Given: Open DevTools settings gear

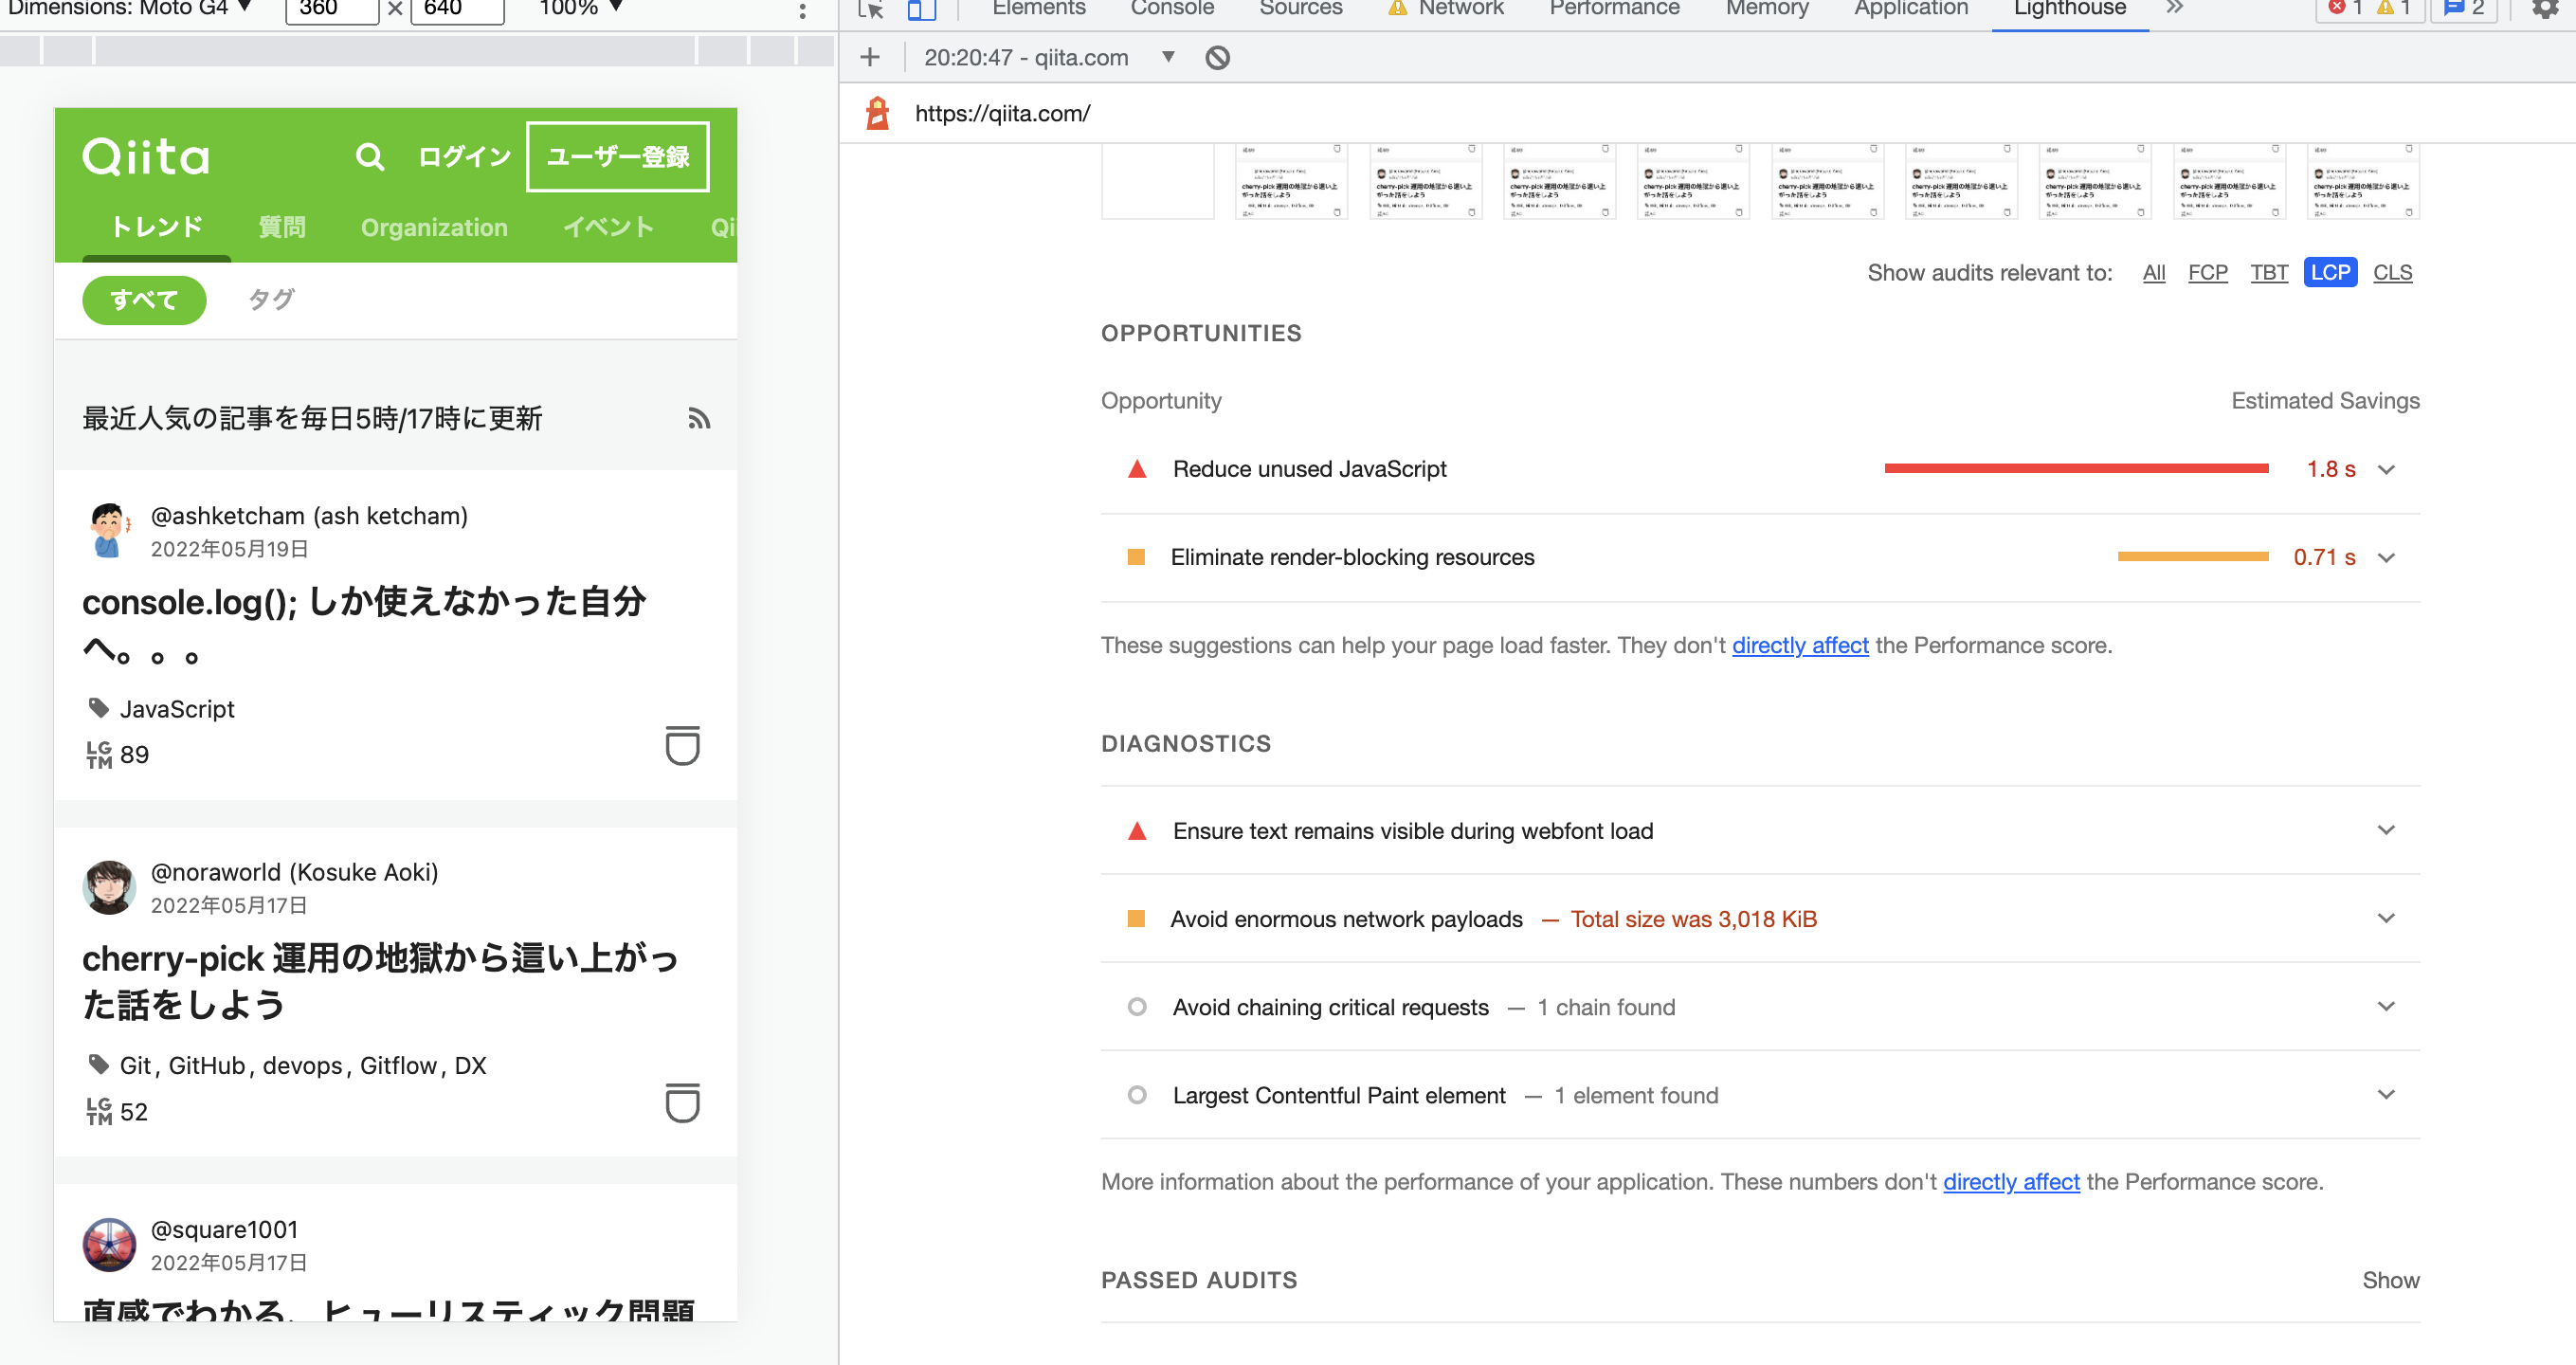Looking at the screenshot, I should [x=2543, y=9].
